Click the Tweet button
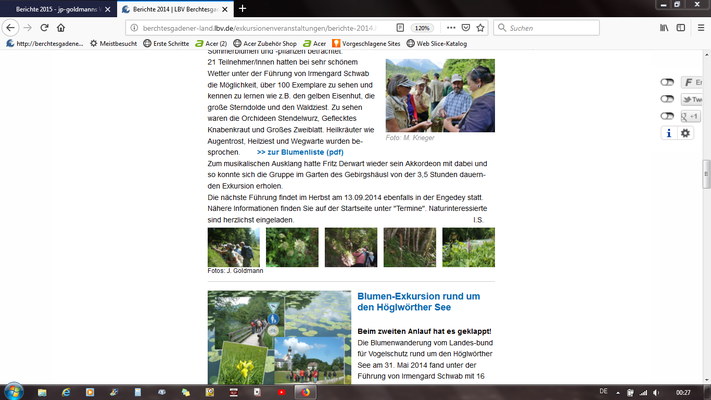711x400 pixels. coord(692,99)
